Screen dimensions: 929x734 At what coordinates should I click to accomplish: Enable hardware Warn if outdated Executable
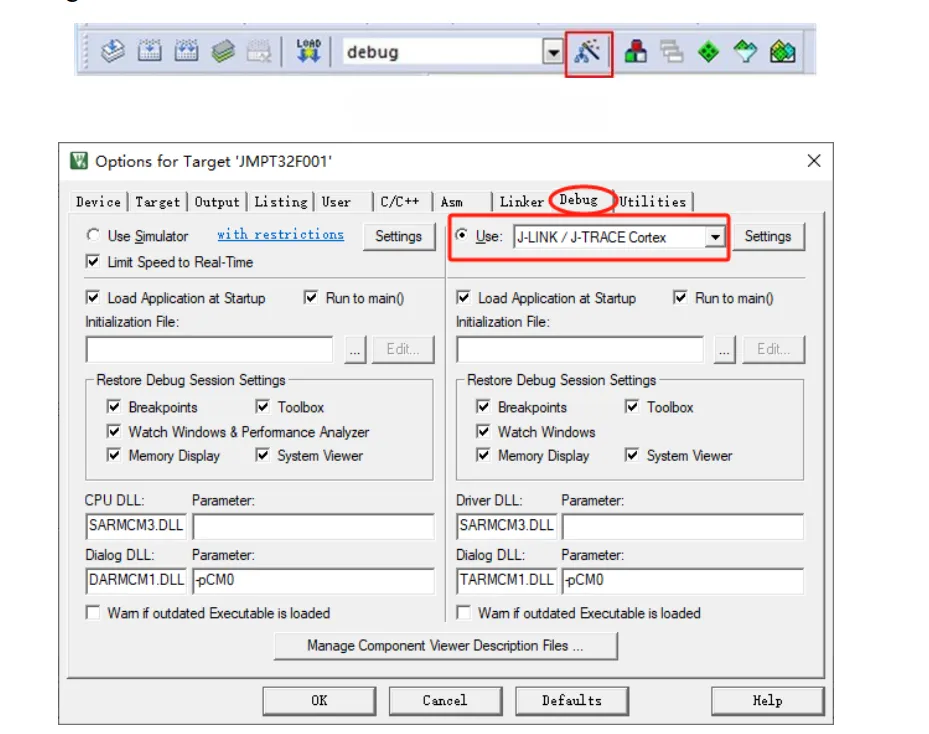463,613
